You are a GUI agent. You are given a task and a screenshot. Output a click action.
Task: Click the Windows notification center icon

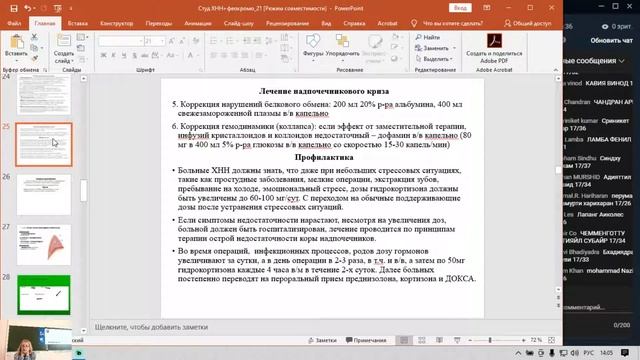point(624,352)
